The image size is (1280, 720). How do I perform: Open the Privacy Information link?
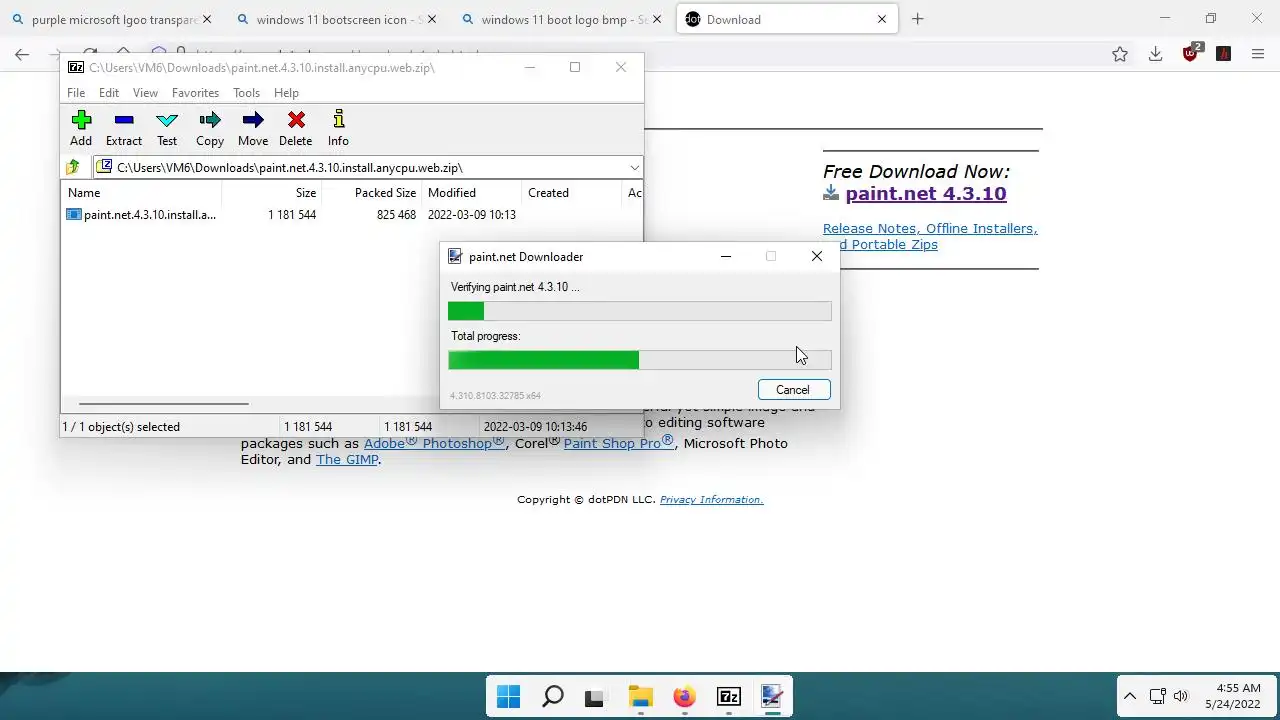[x=711, y=500]
